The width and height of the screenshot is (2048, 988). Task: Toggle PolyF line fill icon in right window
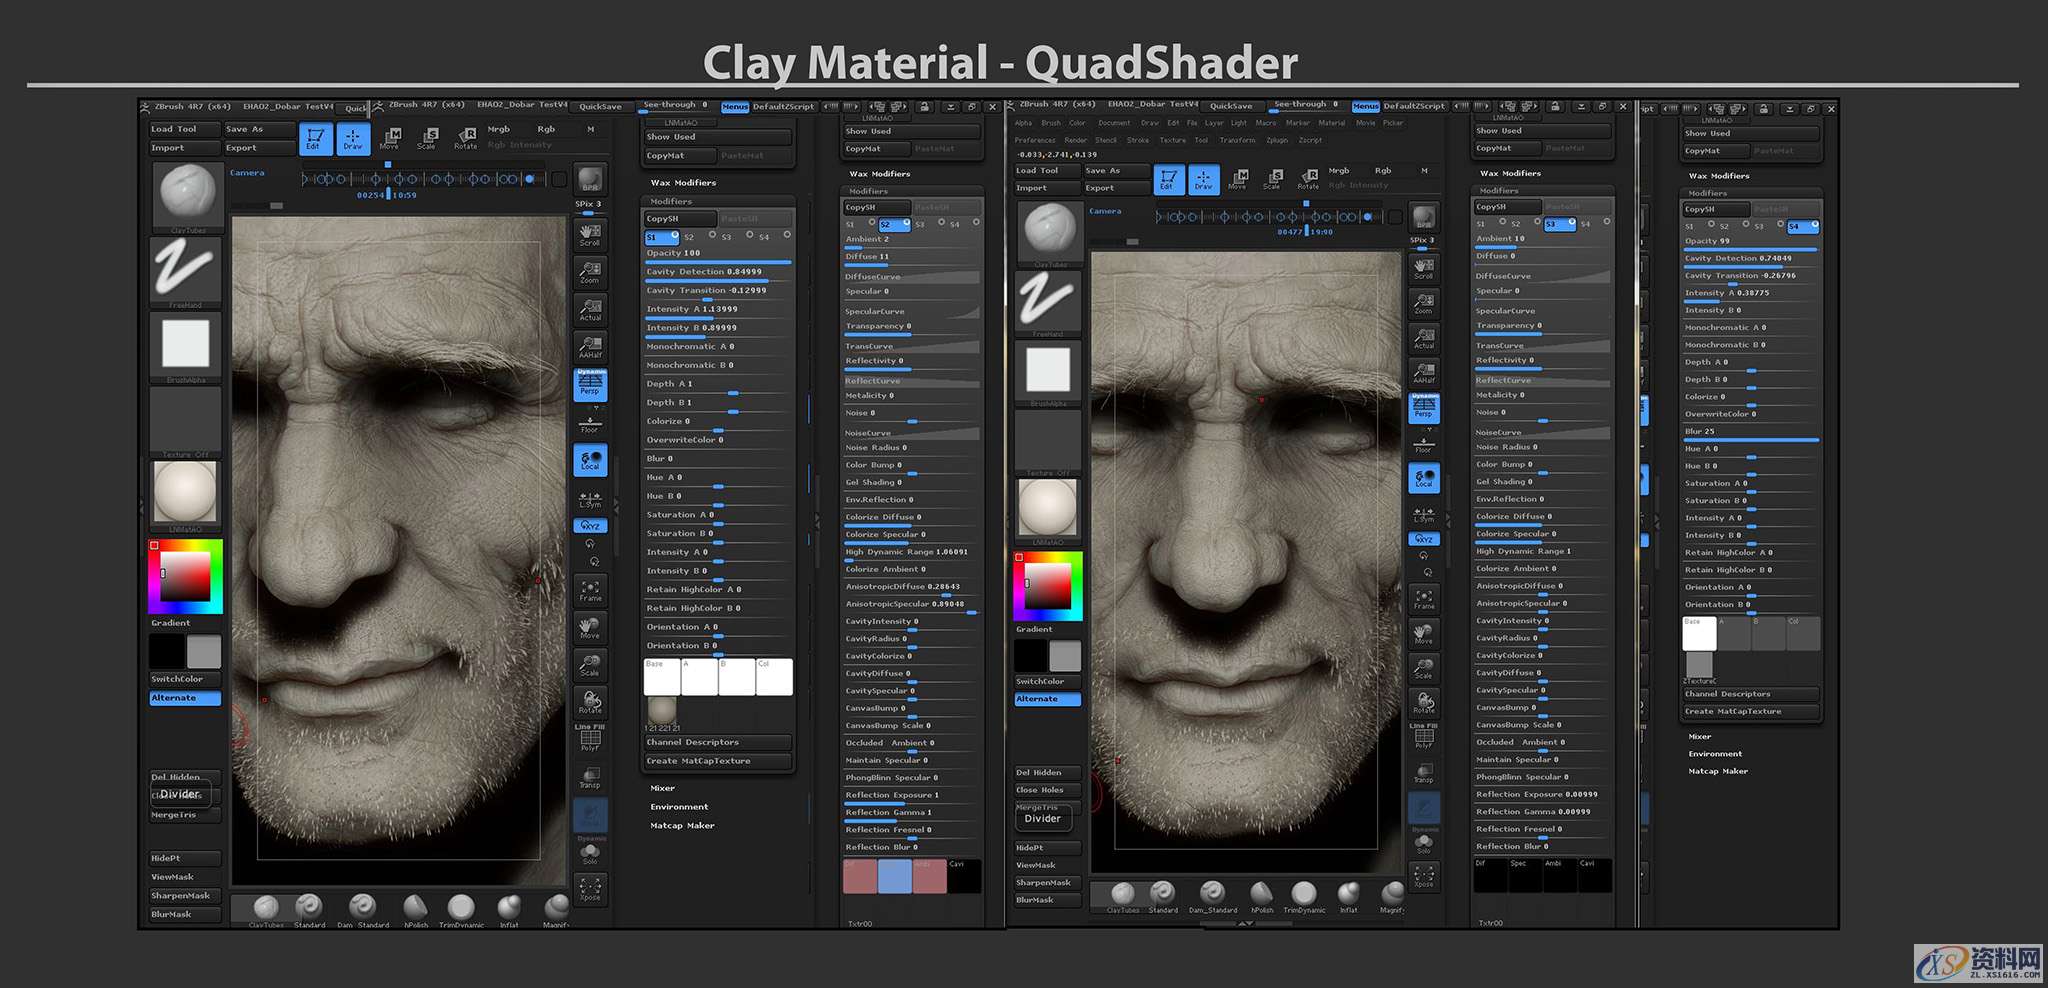point(1424,738)
